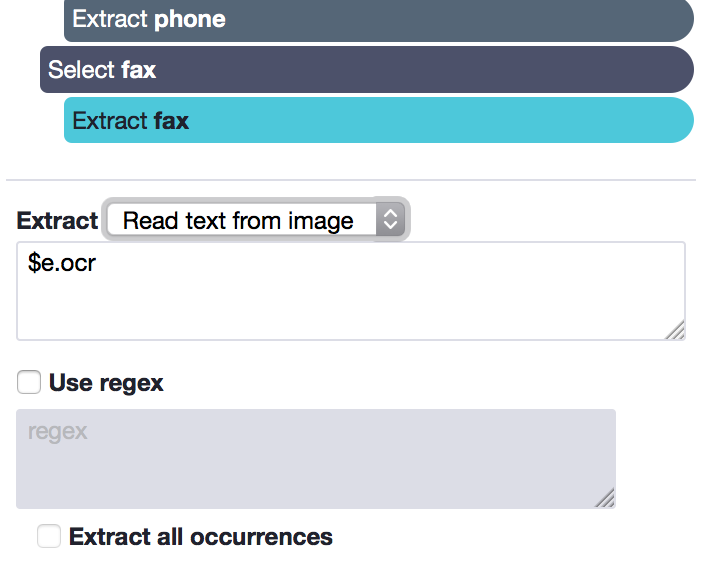Screen dimensions: 702x566
Task: Click the up-down arrows on Extract dropdown
Action: pyautogui.click(x=390, y=219)
